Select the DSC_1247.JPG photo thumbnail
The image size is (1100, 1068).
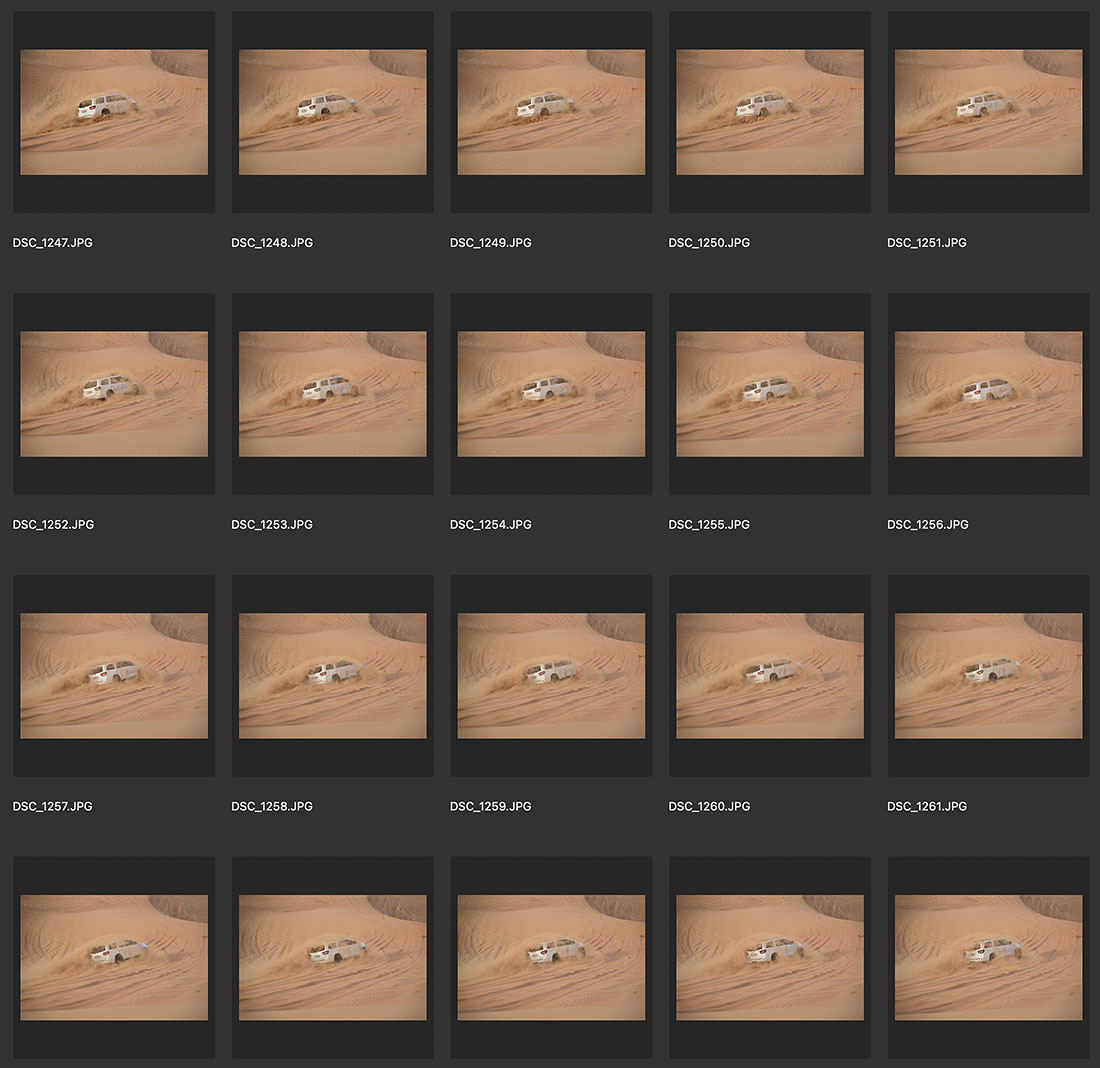pos(114,112)
